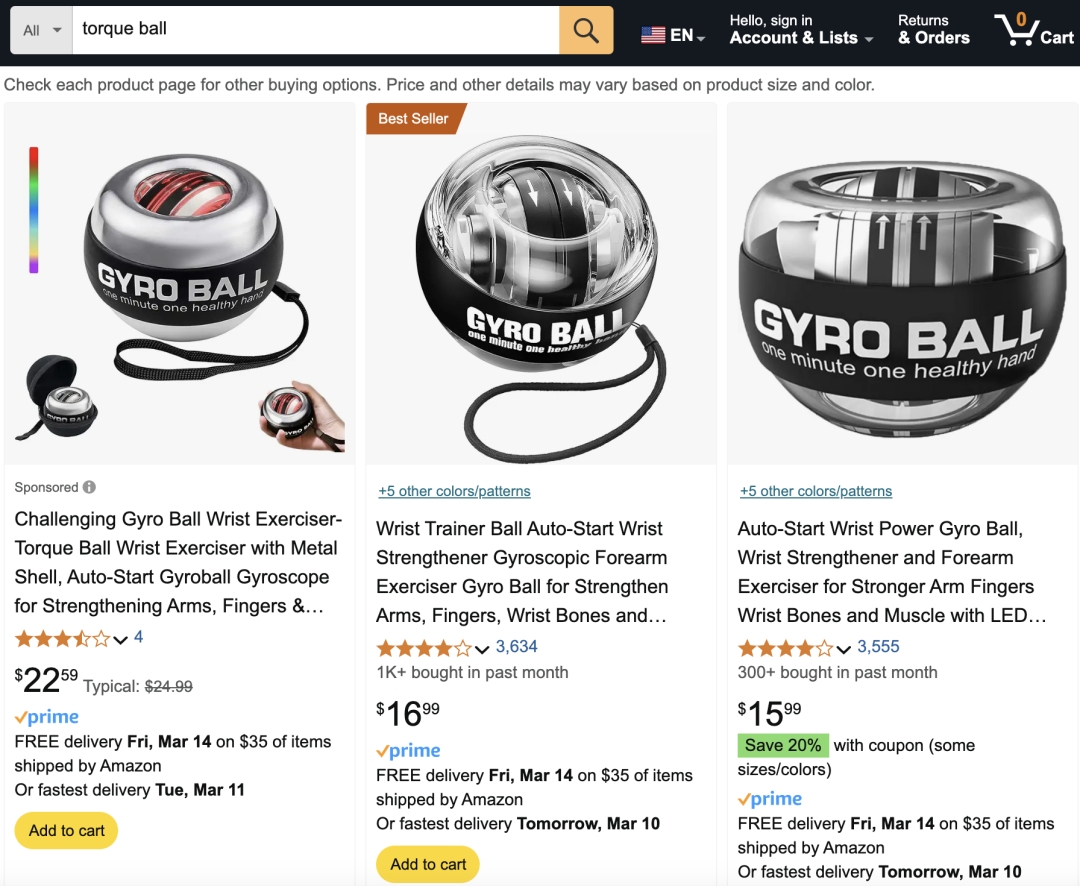Open Returns & Orders page
The image size is (1080, 886).
coord(933,30)
